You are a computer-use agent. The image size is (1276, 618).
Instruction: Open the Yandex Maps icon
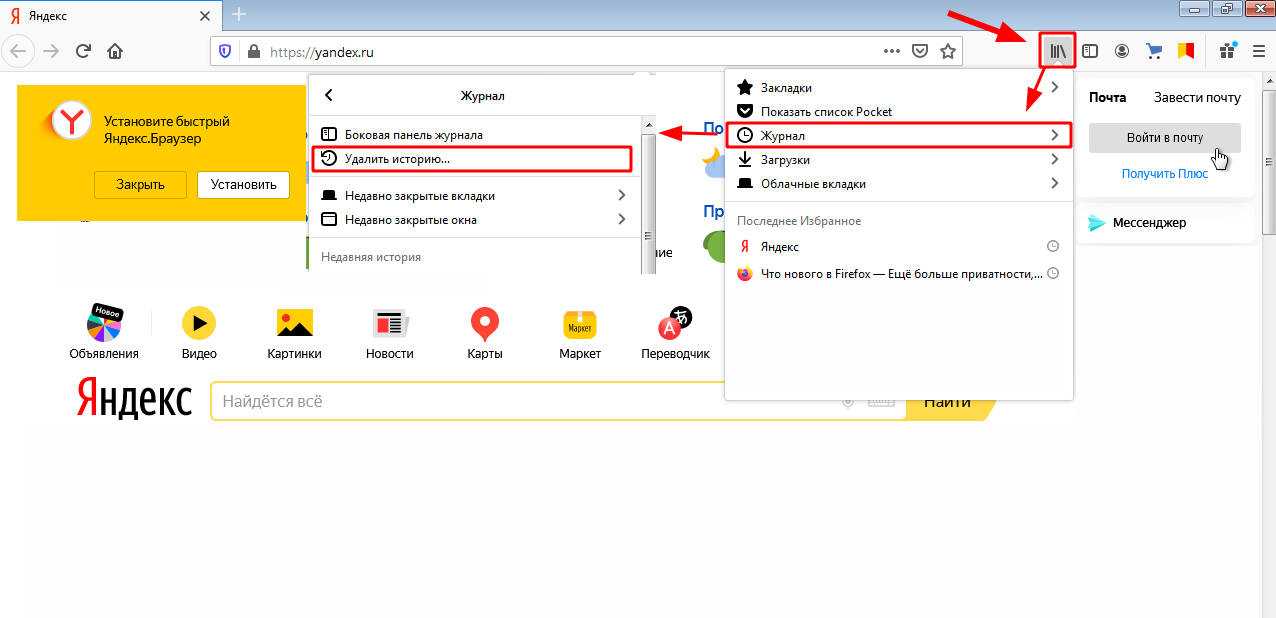click(484, 332)
